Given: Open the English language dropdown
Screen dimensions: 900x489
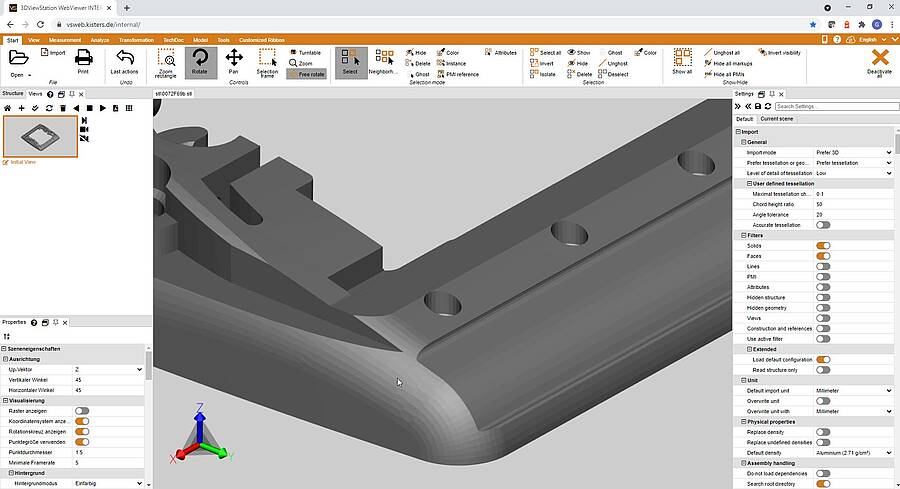Looking at the screenshot, I should (872, 40).
